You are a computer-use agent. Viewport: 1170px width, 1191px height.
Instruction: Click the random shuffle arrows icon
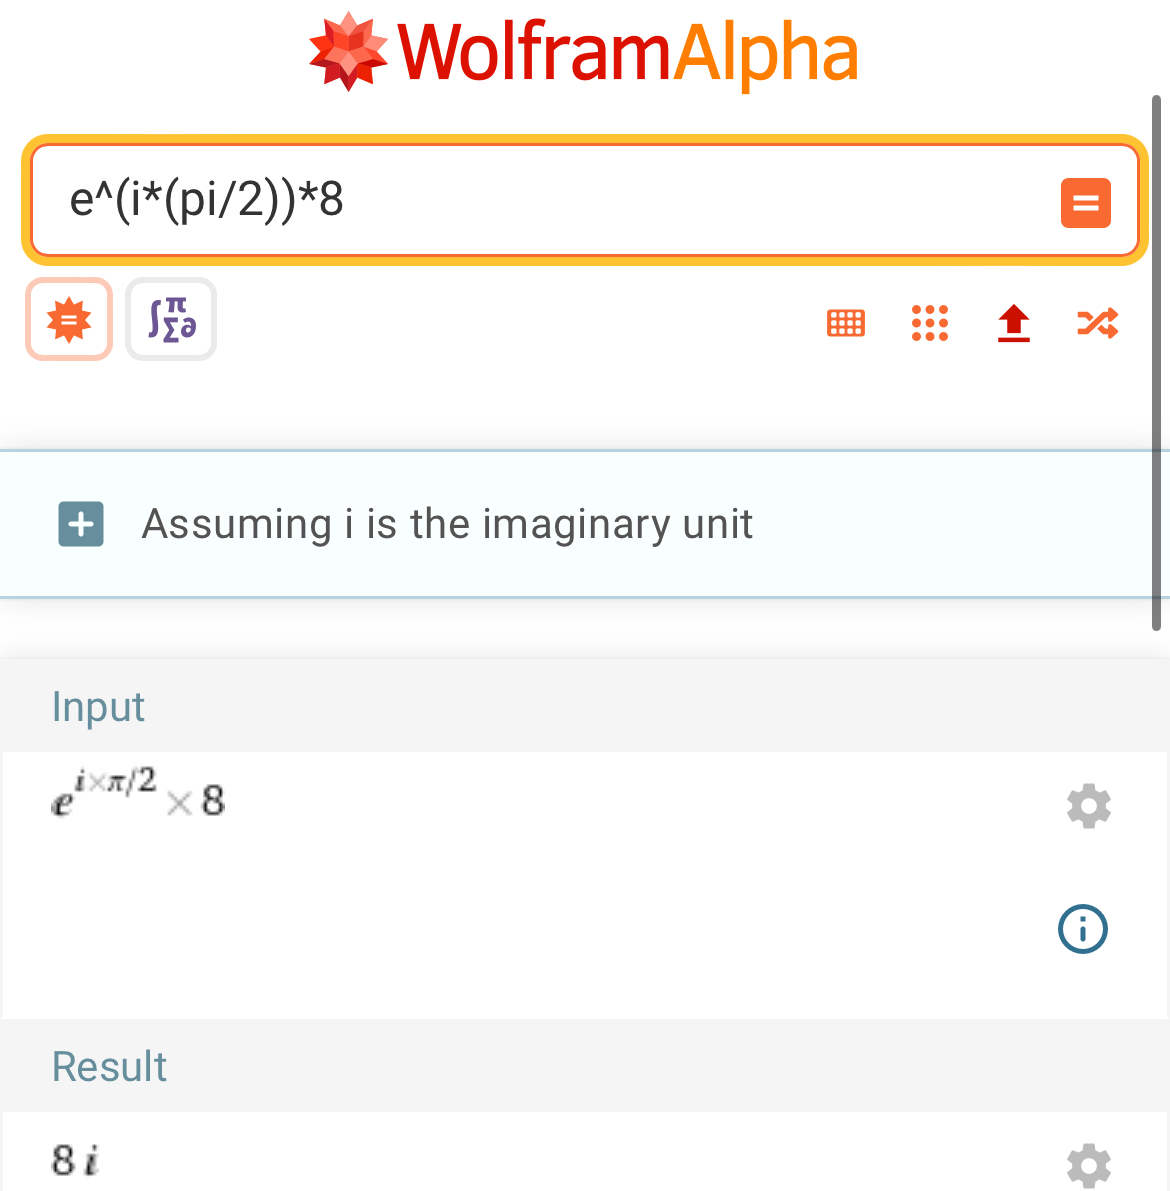(1097, 323)
